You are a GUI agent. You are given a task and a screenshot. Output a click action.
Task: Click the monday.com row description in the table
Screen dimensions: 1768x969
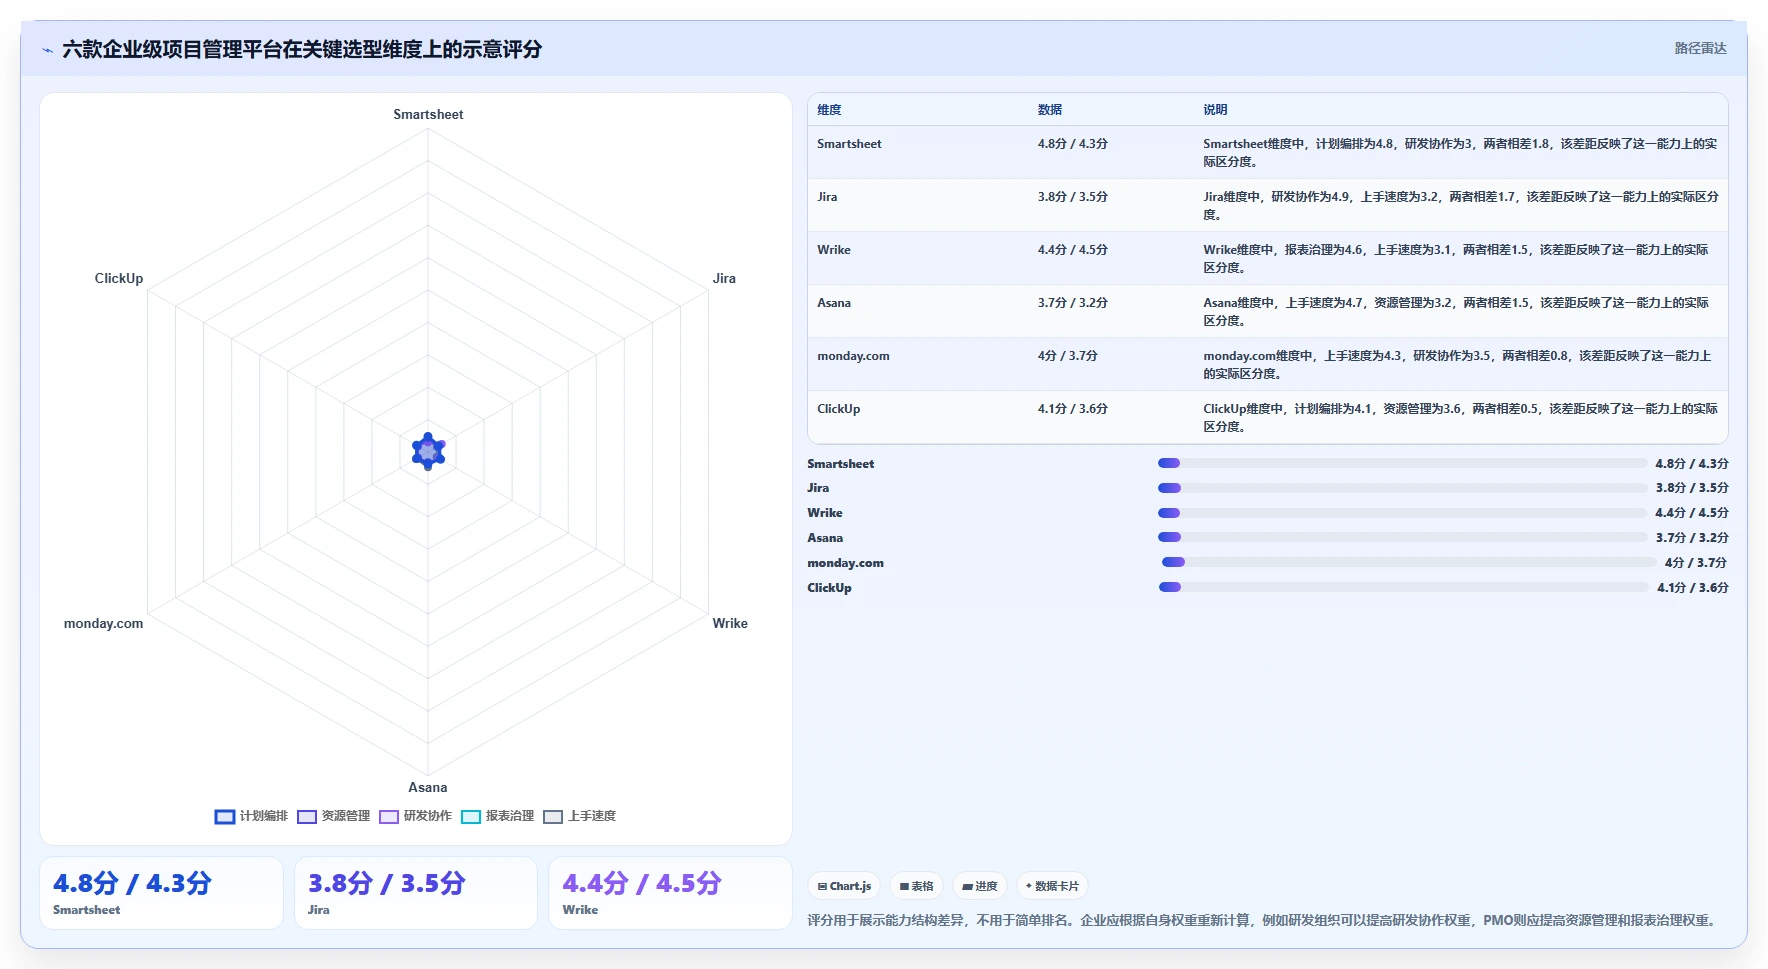[x=1457, y=365]
